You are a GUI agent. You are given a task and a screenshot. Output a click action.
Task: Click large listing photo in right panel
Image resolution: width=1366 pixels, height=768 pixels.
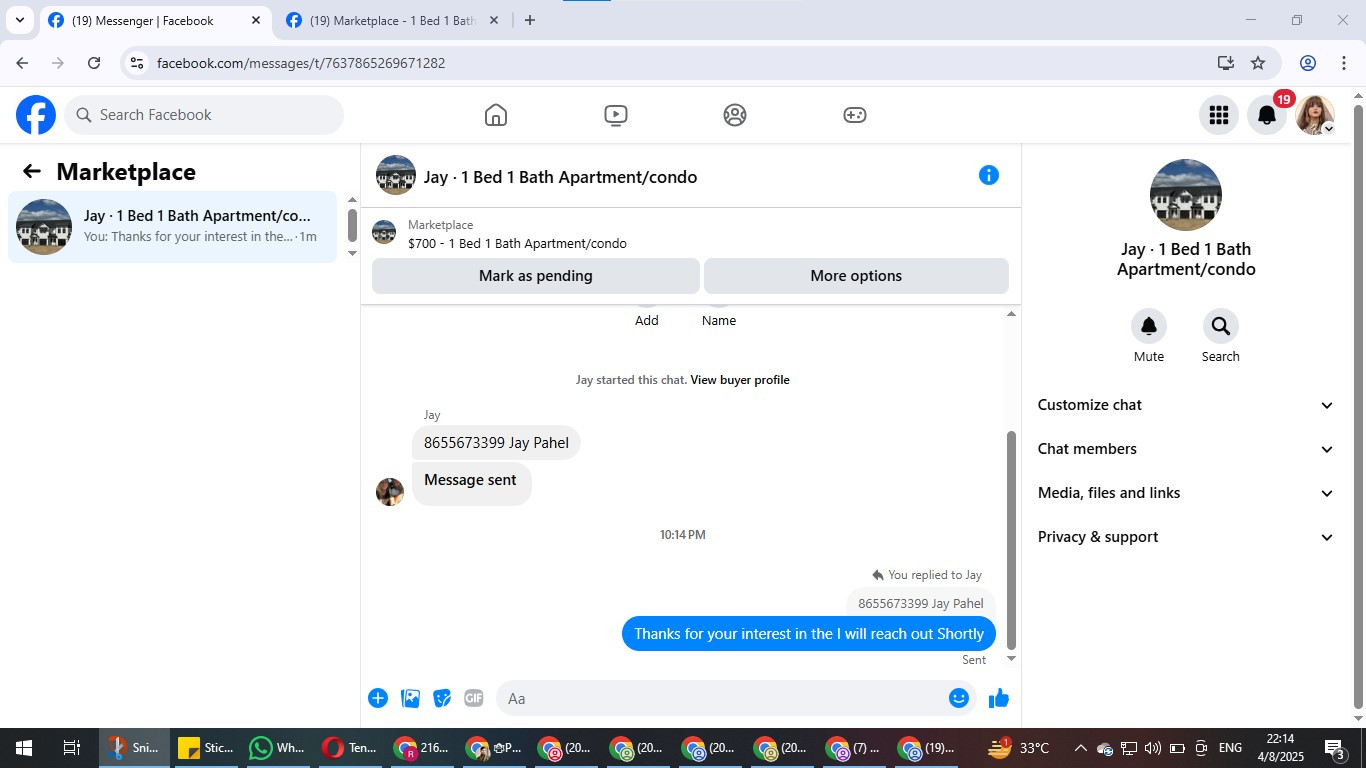(1186, 195)
